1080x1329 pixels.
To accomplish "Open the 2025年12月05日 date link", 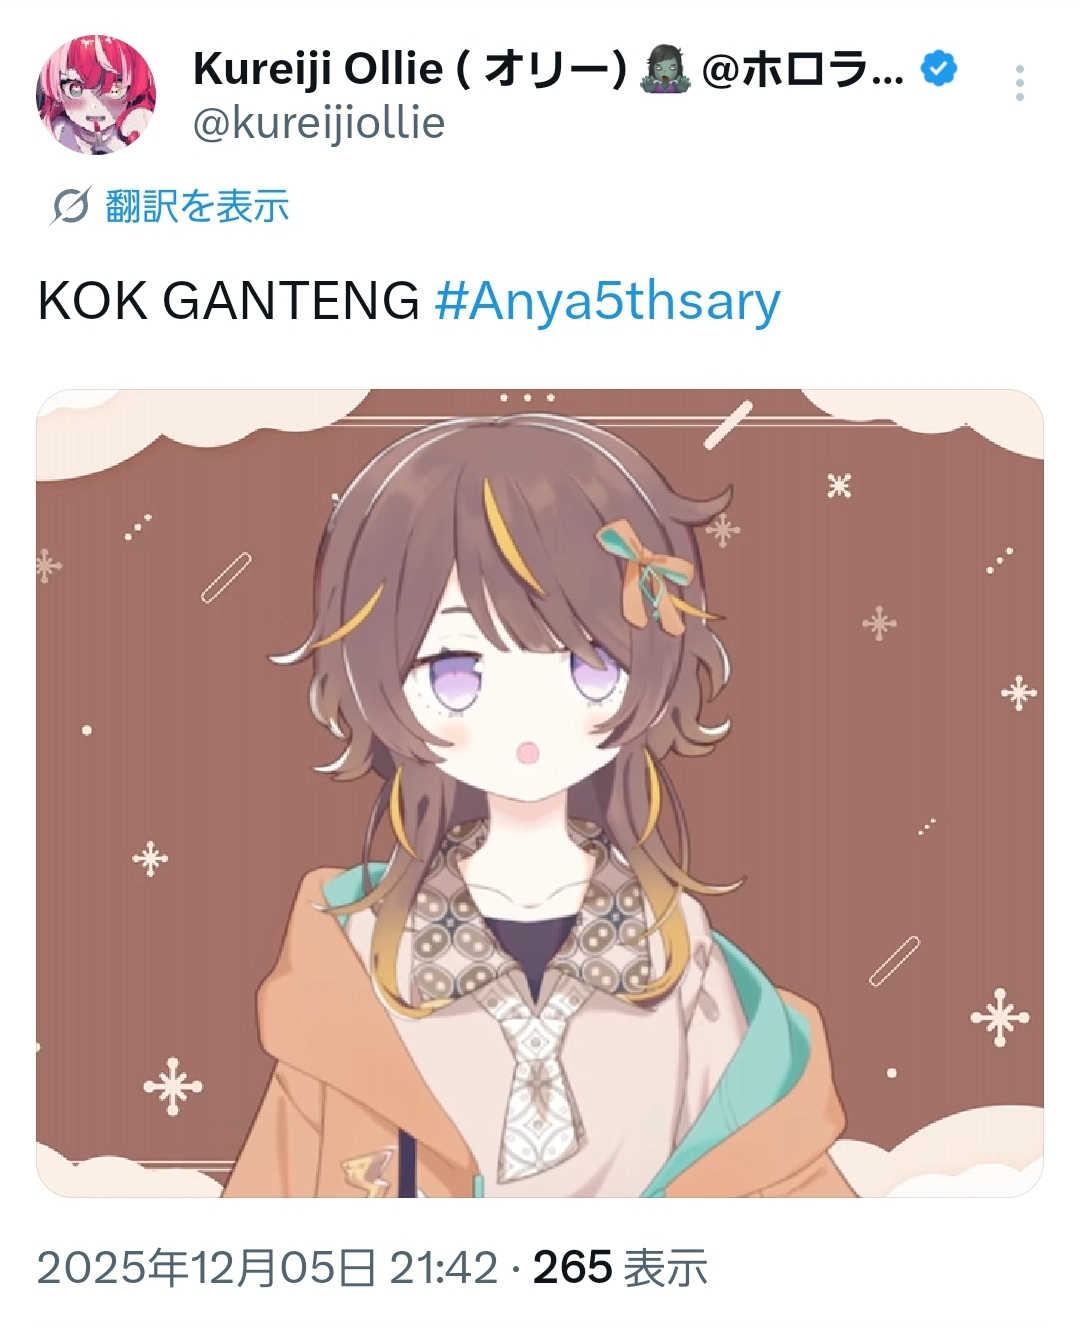I will click(x=207, y=1268).
